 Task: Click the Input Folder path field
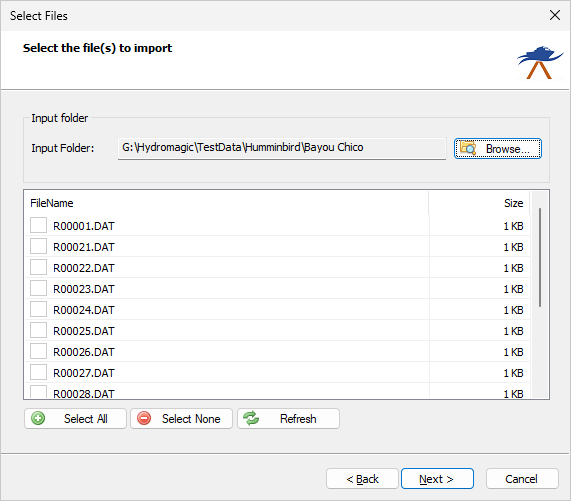click(x=282, y=148)
